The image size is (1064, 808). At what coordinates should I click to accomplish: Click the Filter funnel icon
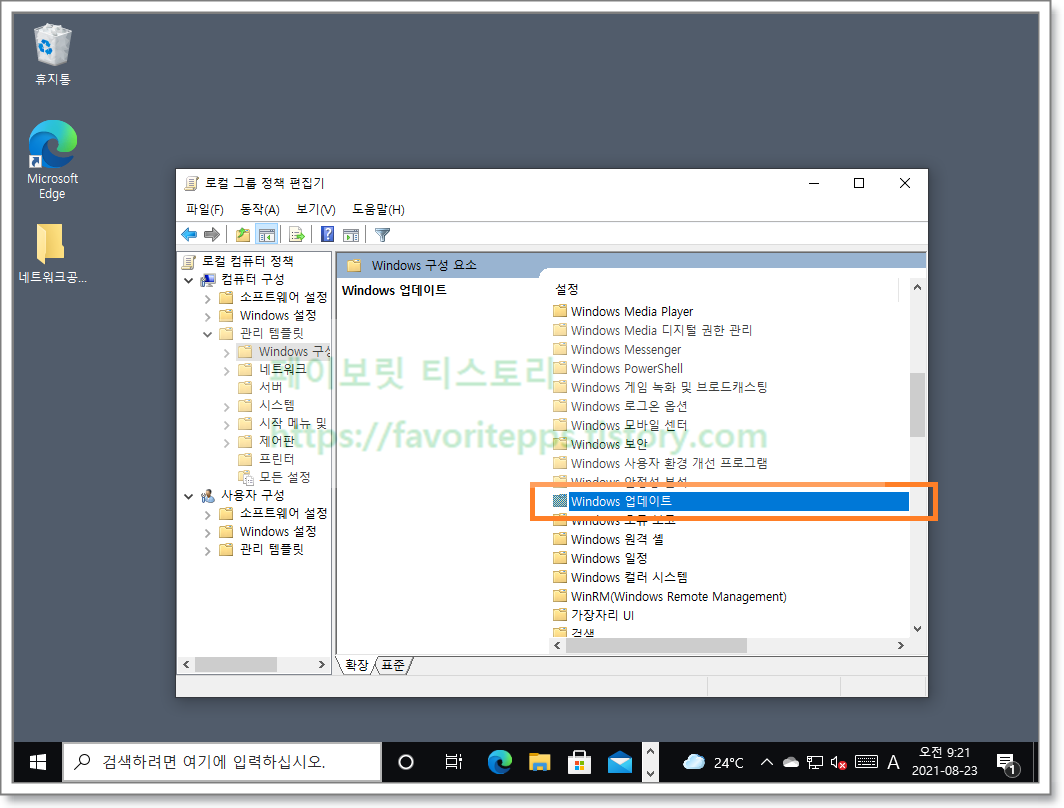point(382,235)
